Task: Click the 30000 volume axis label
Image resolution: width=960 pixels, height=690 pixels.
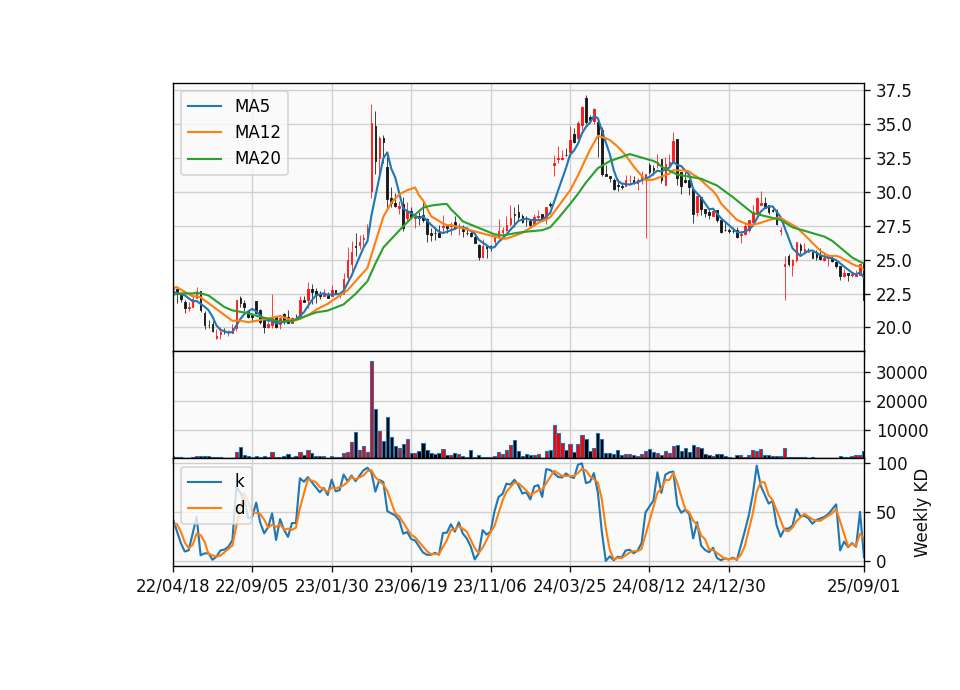Action: tap(901, 373)
